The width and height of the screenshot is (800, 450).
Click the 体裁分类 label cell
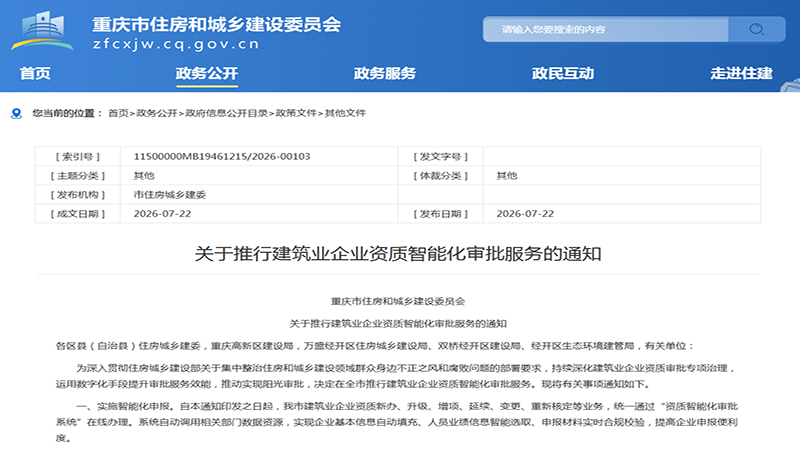click(441, 176)
